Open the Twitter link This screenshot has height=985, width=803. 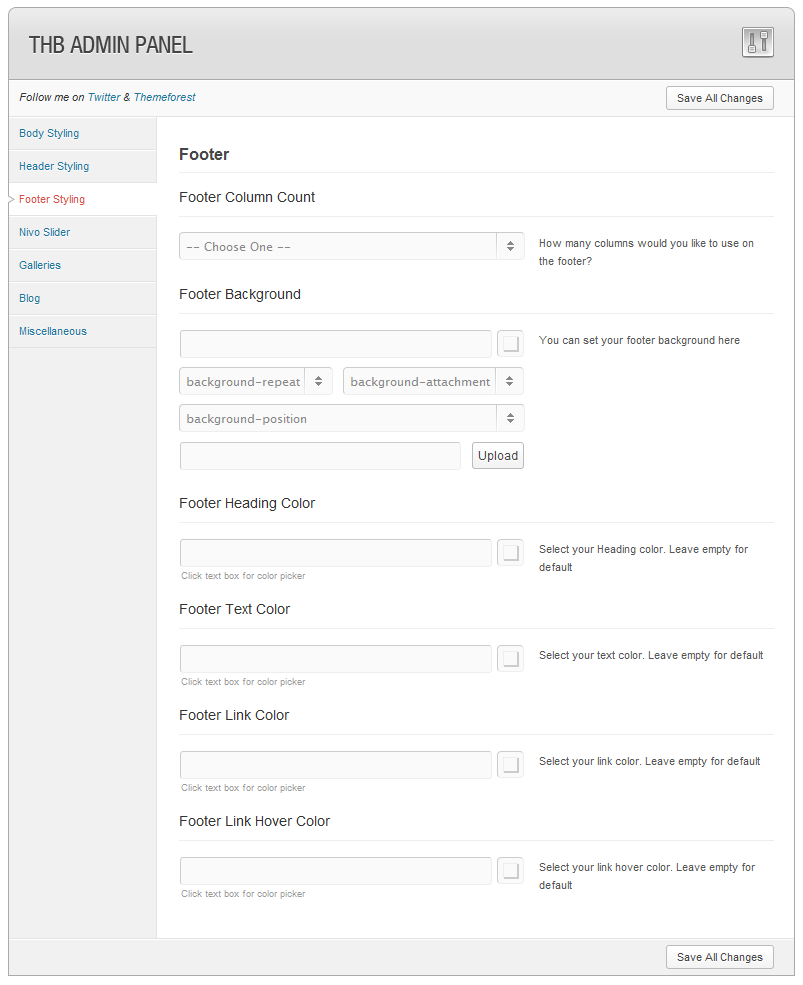coord(104,97)
